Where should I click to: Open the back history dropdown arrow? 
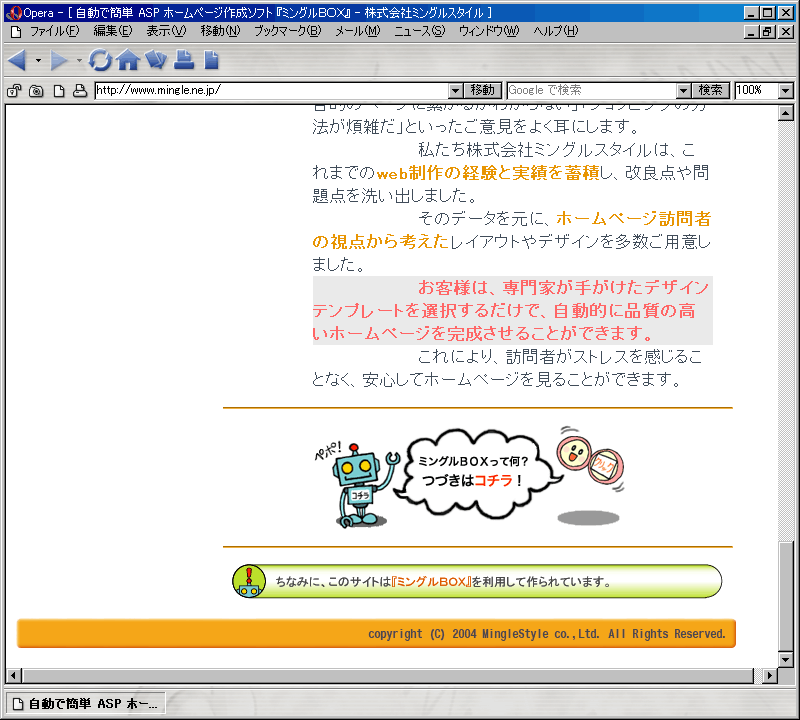point(38,61)
